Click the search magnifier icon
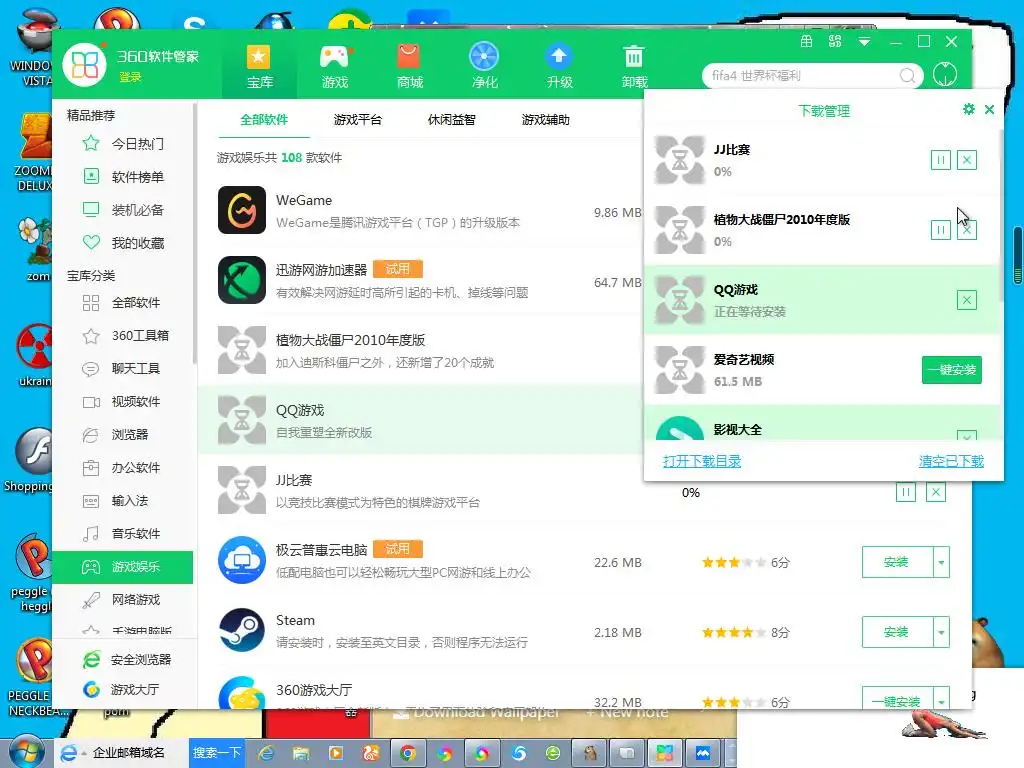This screenshot has width=1024, height=768. pyautogui.click(x=906, y=76)
